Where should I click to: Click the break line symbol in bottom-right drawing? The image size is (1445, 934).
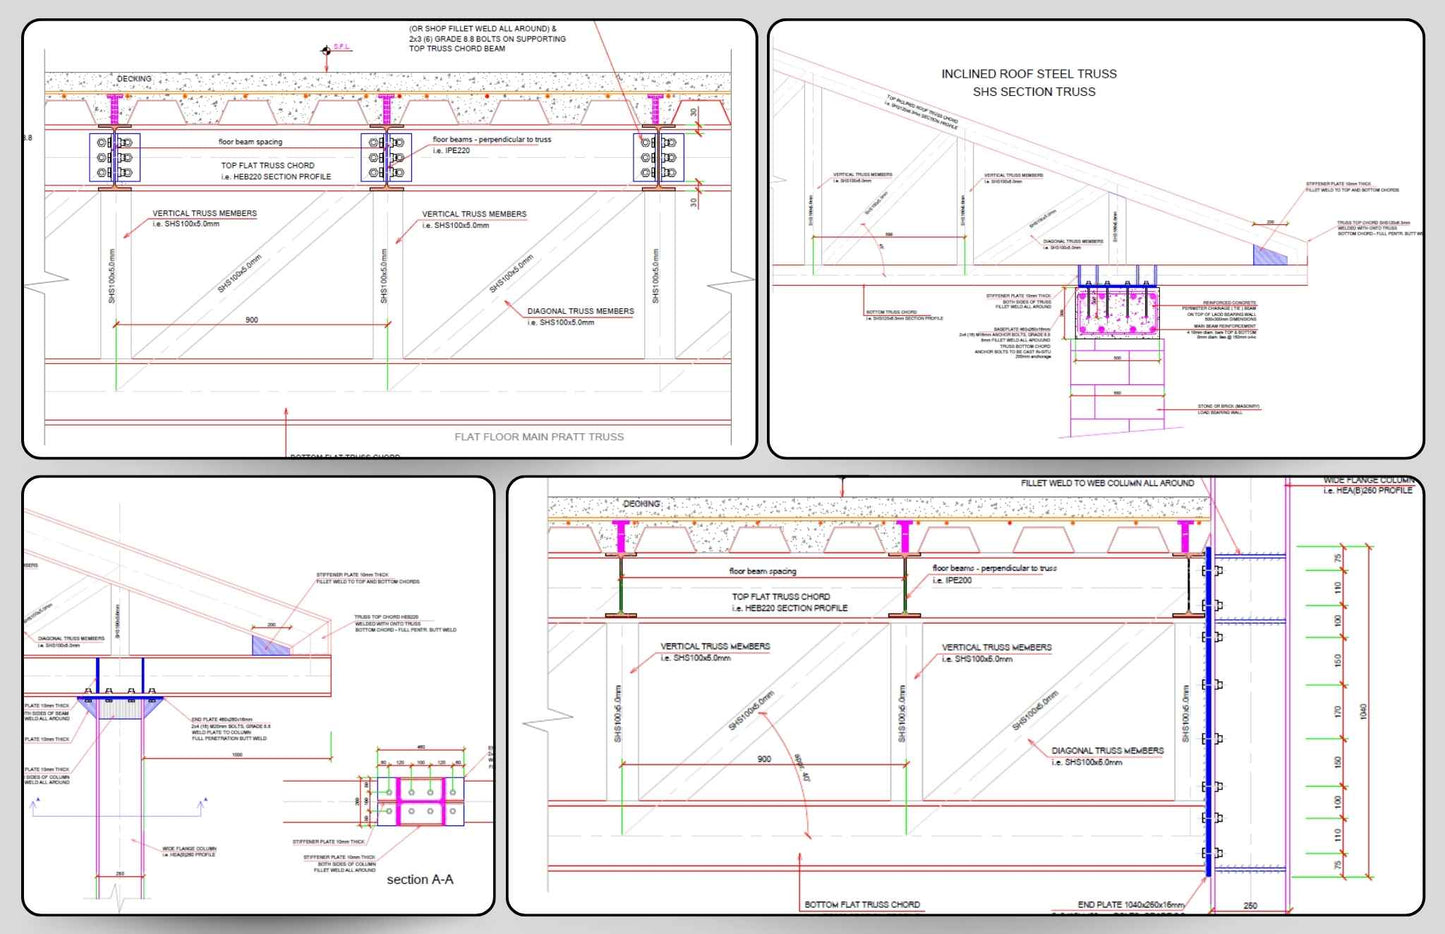pyautogui.click(x=536, y=720)
